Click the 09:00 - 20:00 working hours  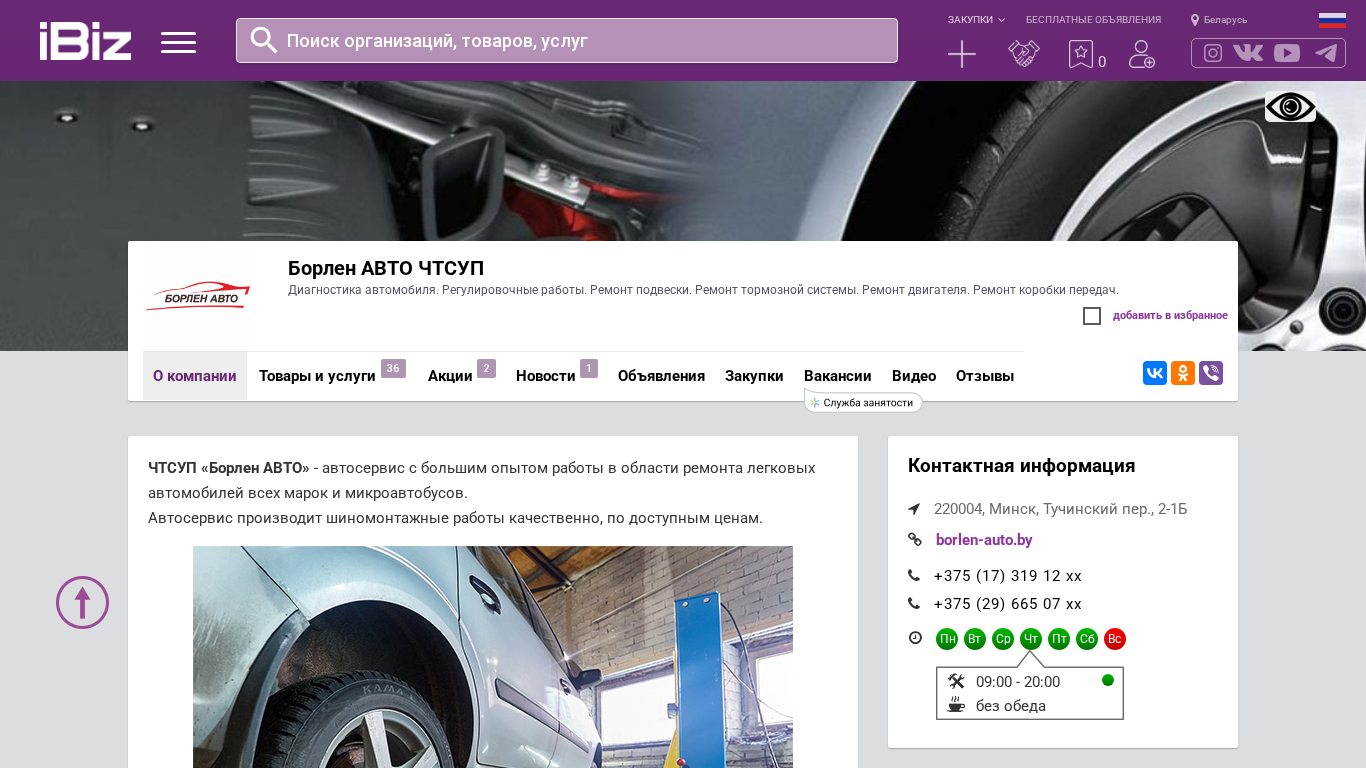tap(1018, 682)
